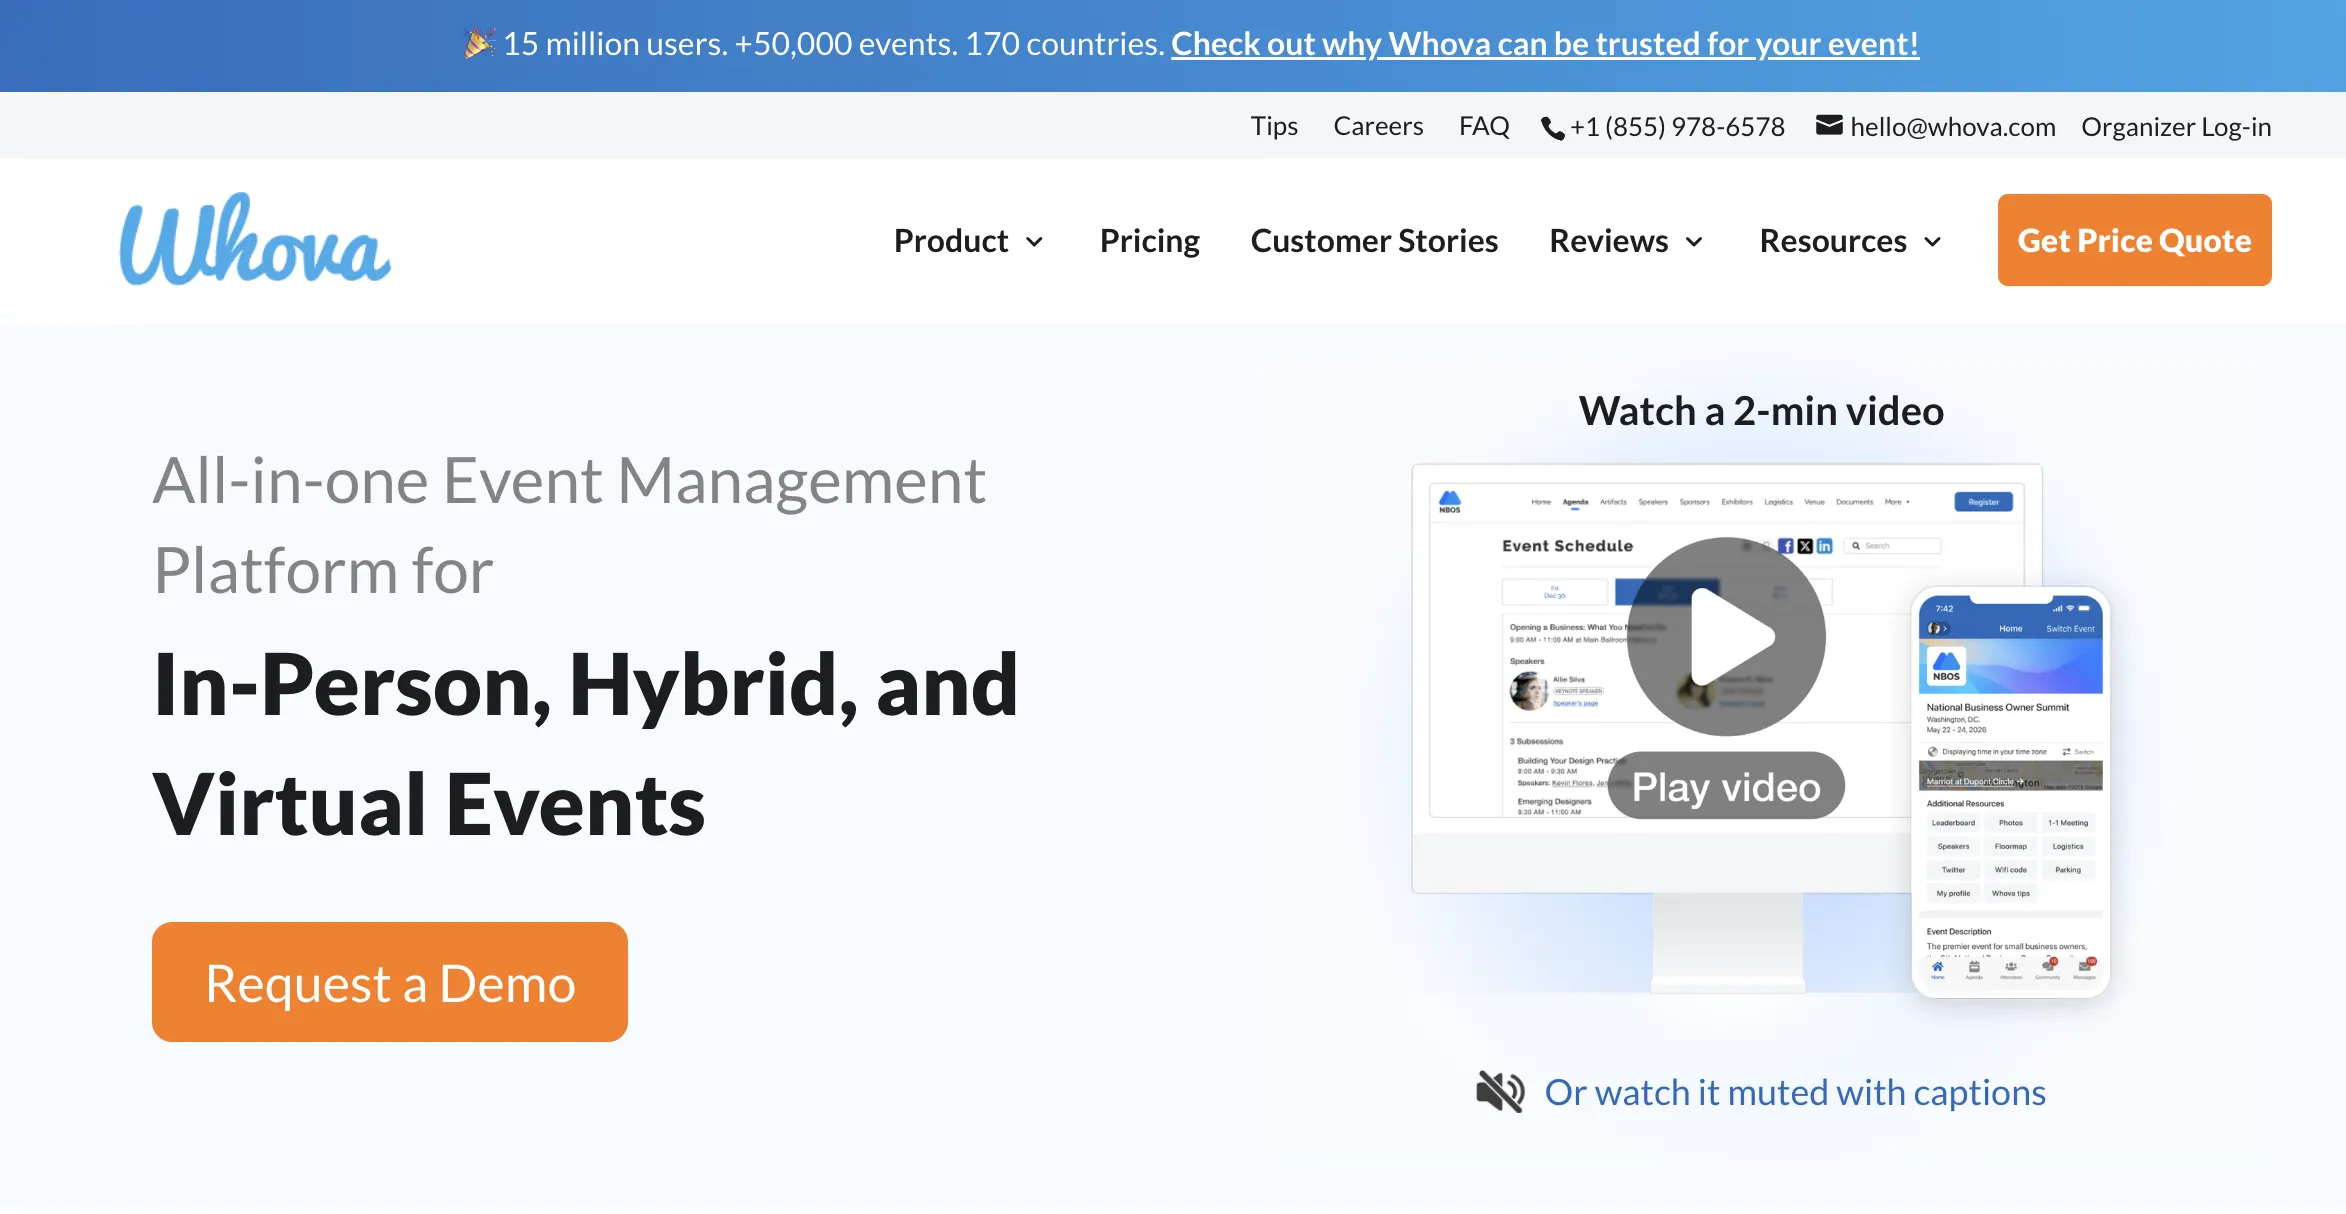Click the phone icon next to +1 (855) 978-6578

pyautogui.click(x=1551, y=127)
